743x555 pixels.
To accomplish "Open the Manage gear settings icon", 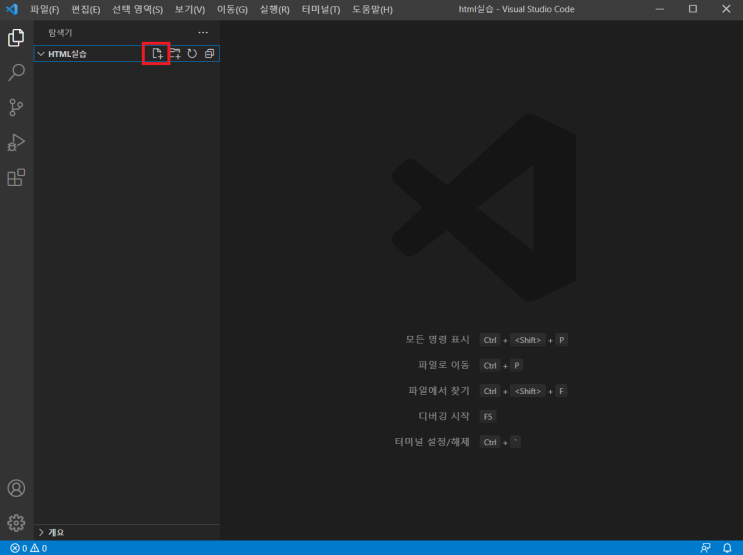I will (x=16, y=523).
